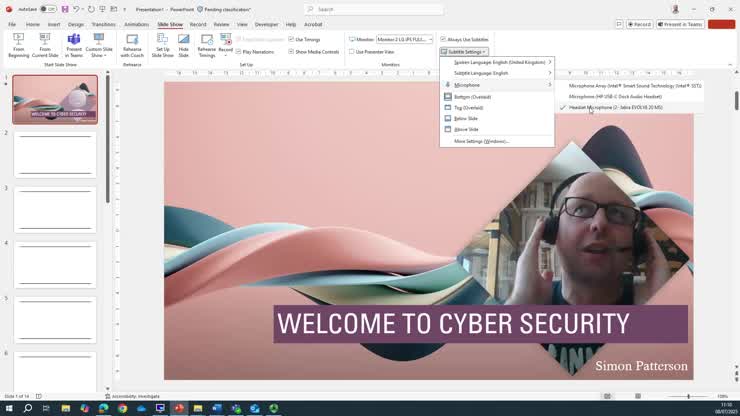Select Top (Overlaid) subtitle position
The width and height of the screenshot is (740, 416).
(x=497, y=108)
